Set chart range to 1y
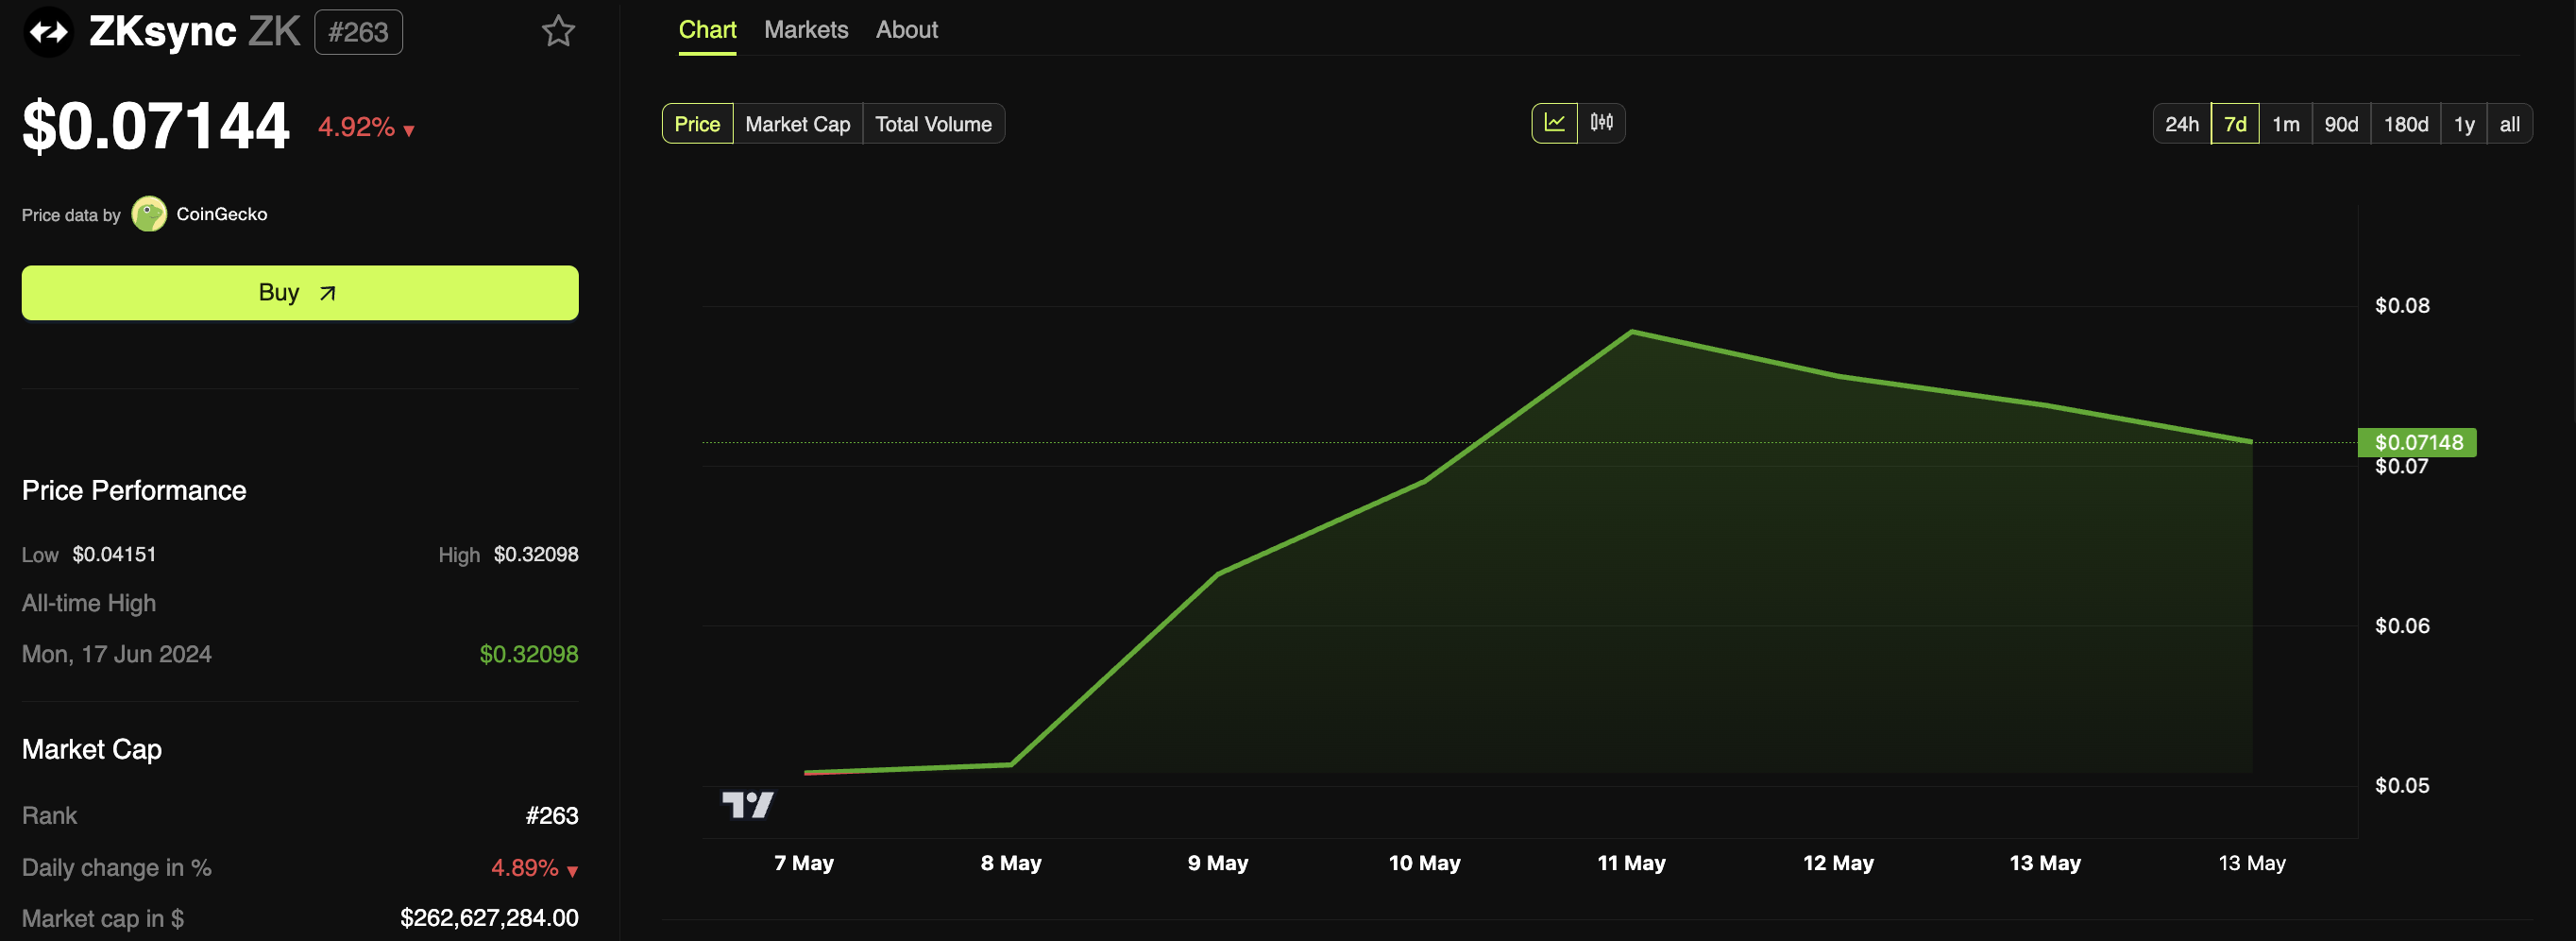Image resolution: width=2576 pixels, height=941 pixels. point(2464,124)
